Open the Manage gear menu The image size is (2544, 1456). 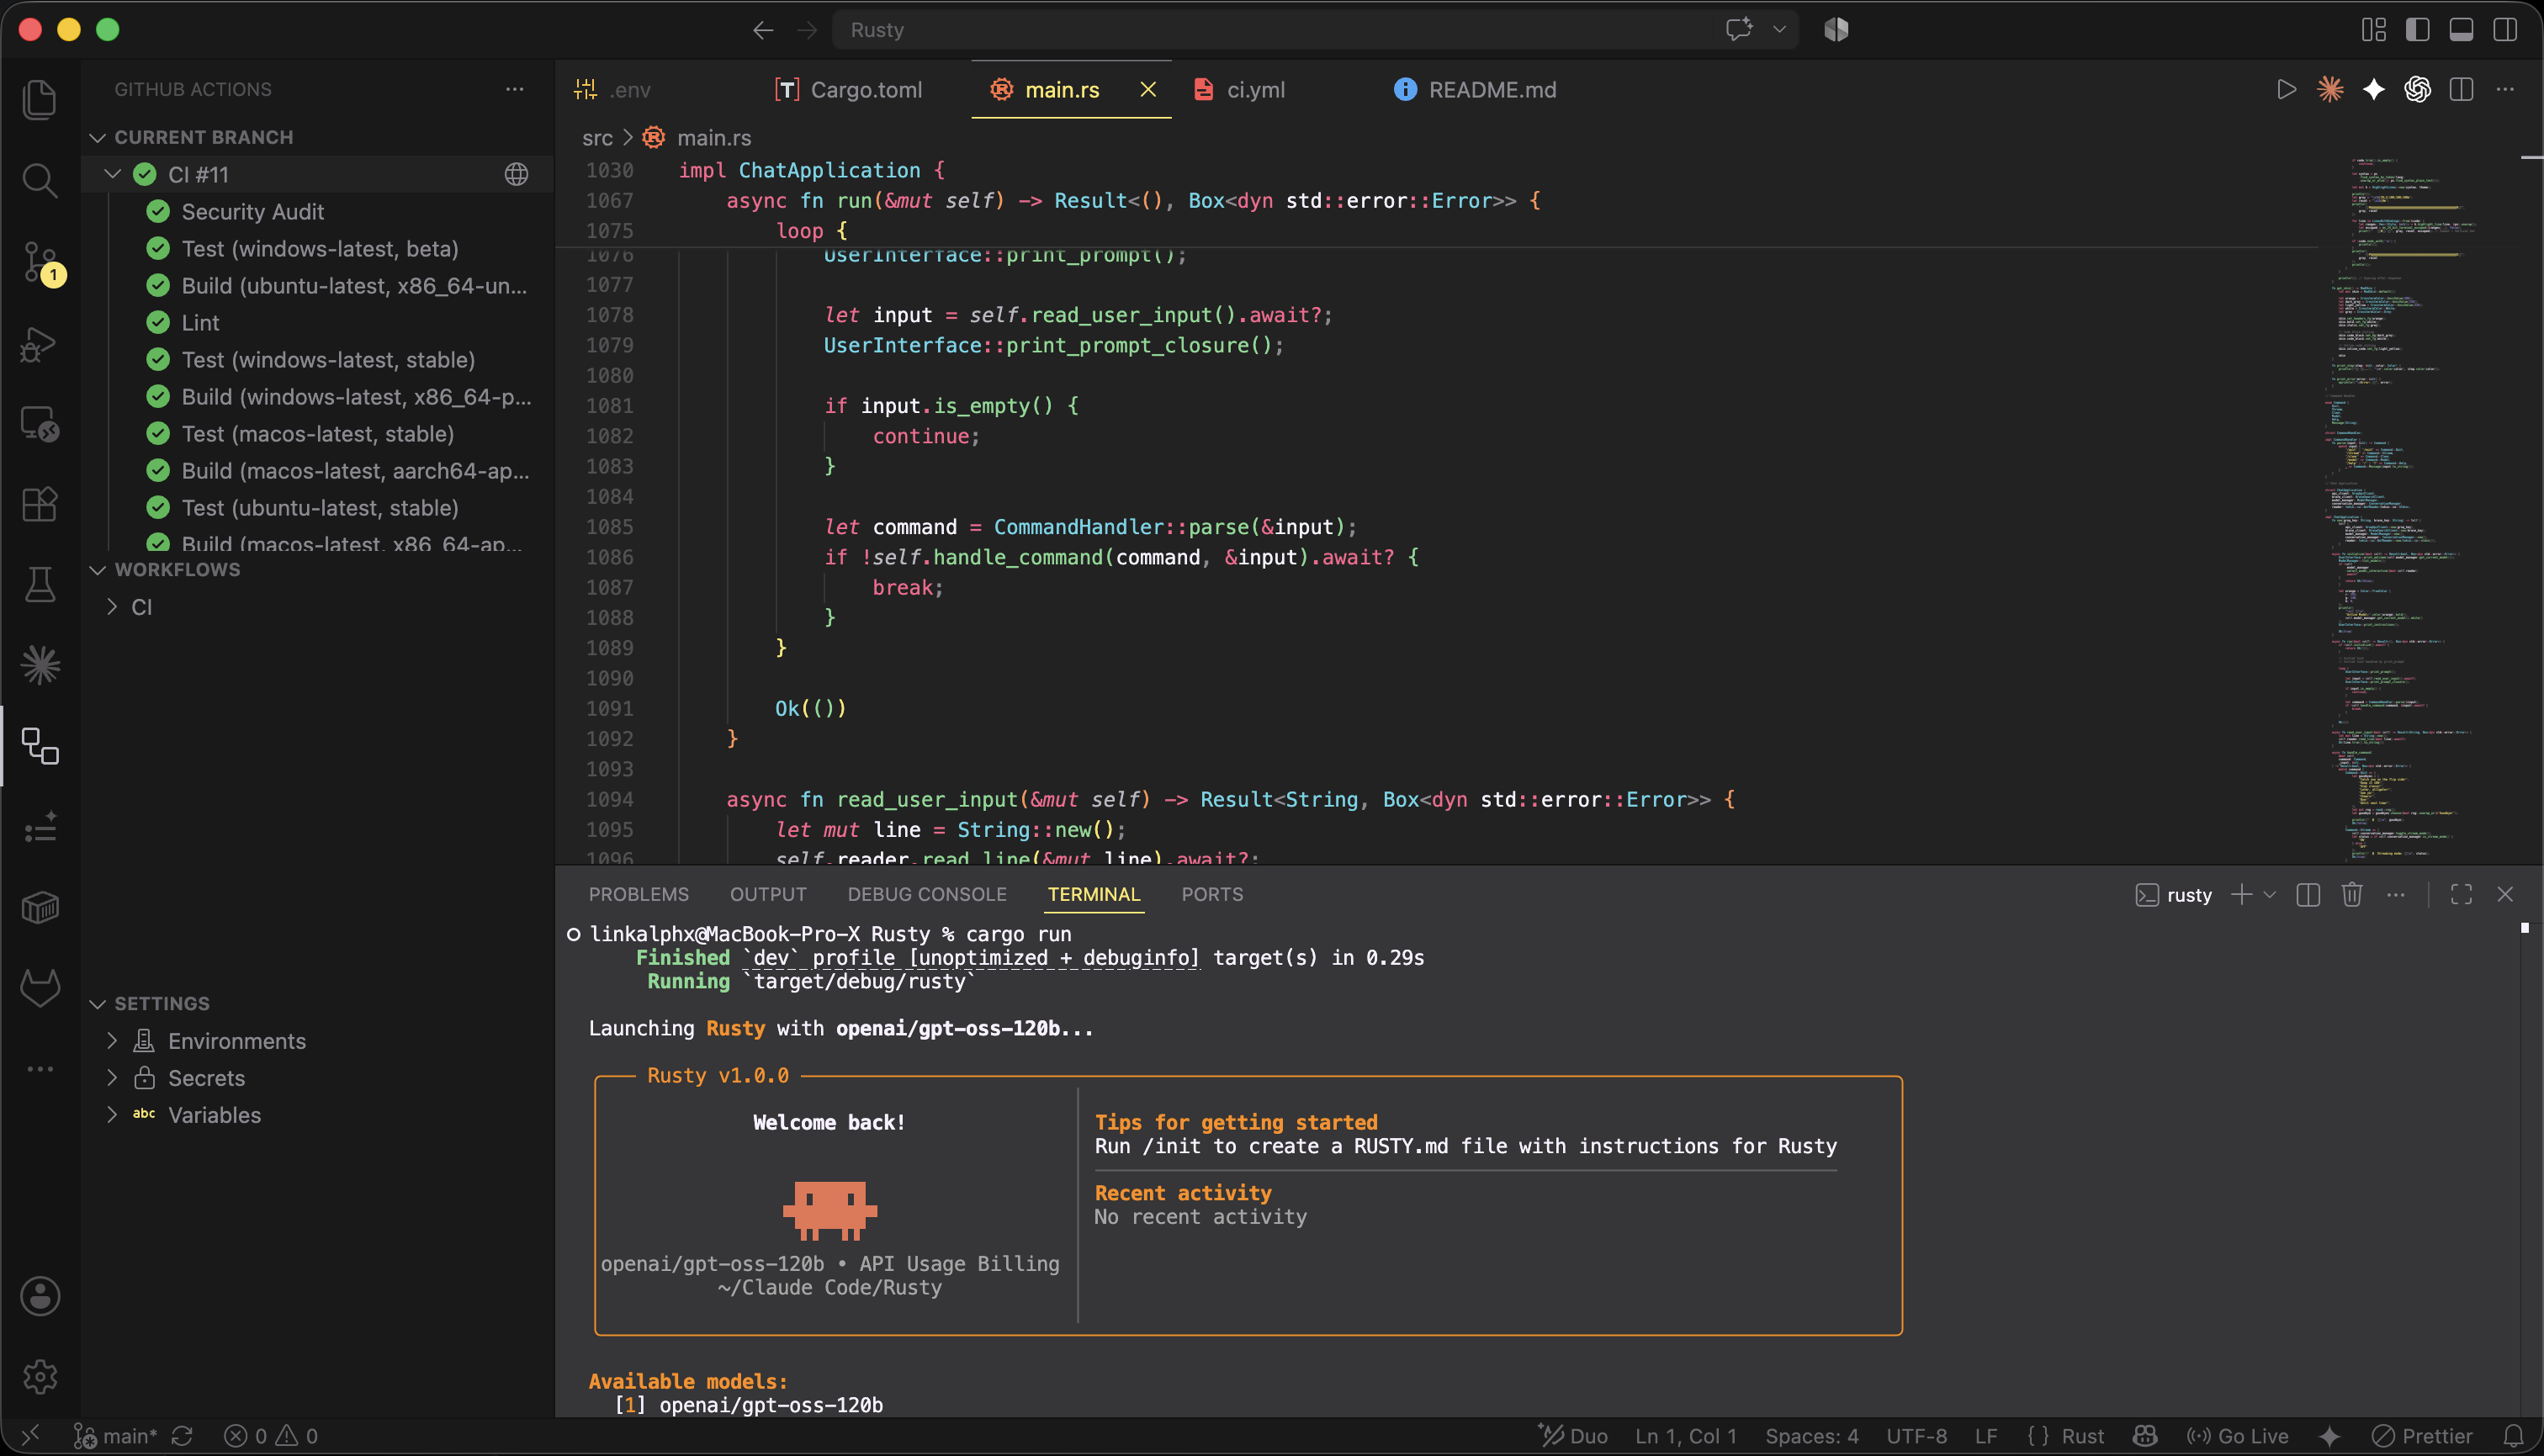coord(40,1377)
